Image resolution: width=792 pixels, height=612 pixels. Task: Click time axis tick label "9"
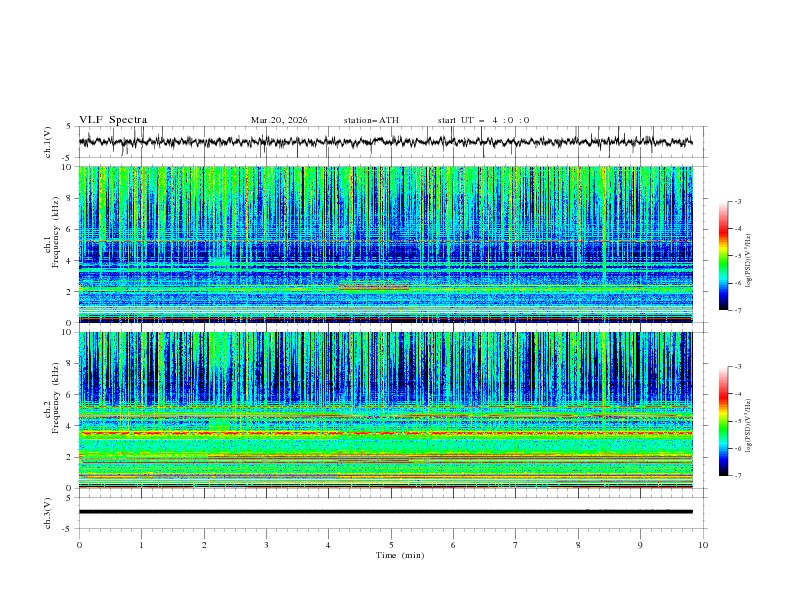[640, 545]
